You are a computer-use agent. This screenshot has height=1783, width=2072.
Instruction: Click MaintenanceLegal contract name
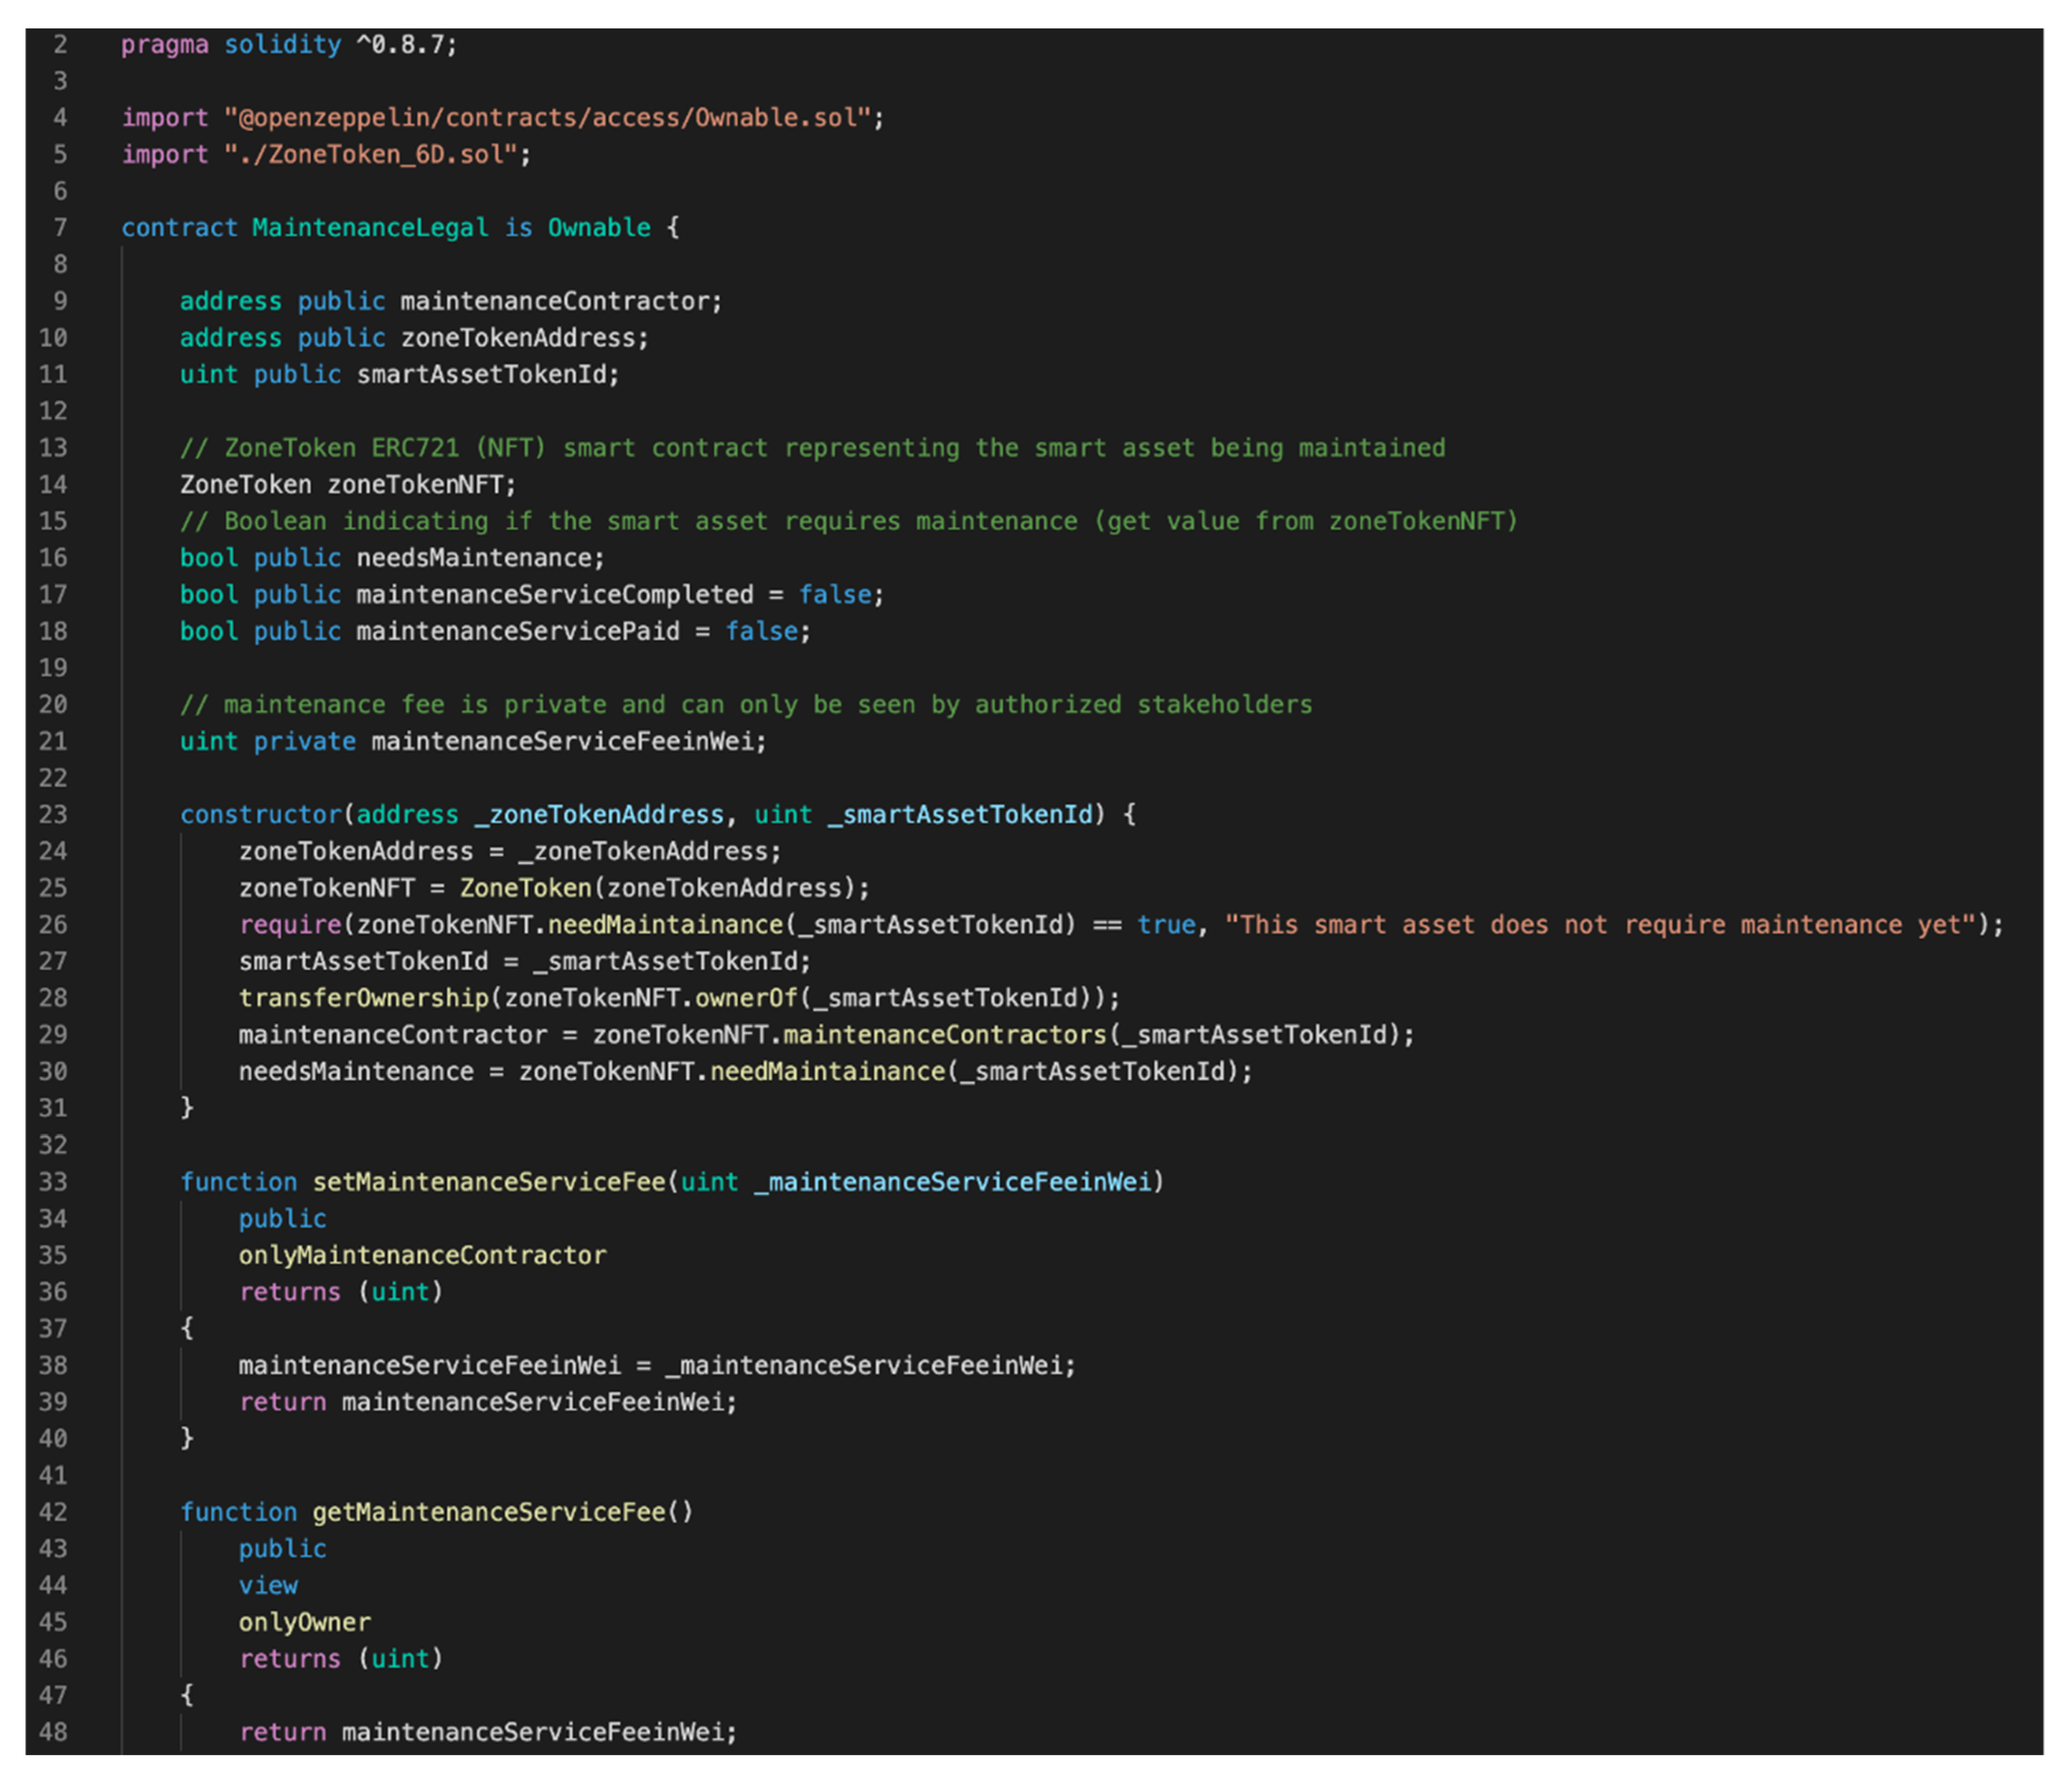(369, 228)
